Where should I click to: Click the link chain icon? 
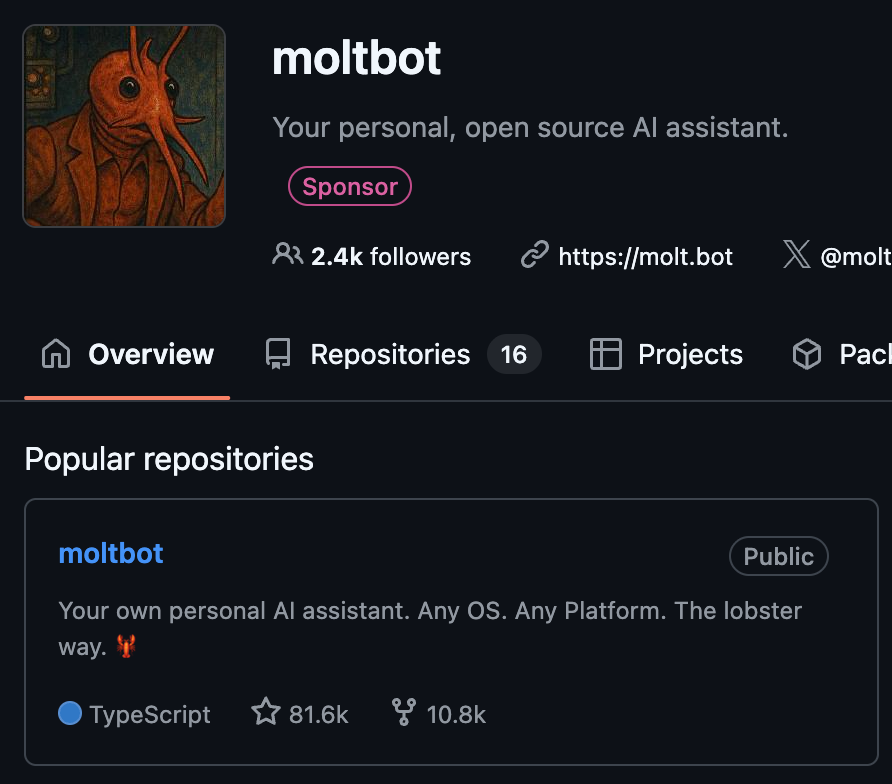[535, 256]
